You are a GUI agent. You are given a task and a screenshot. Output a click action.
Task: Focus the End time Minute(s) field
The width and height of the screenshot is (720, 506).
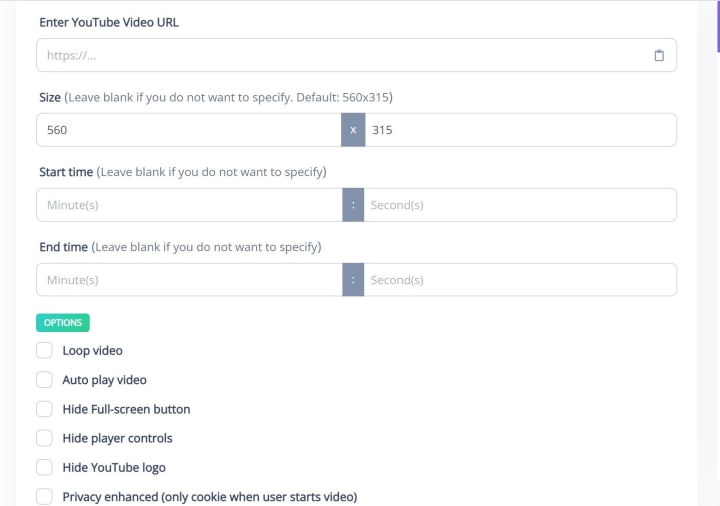coord(190,280)
